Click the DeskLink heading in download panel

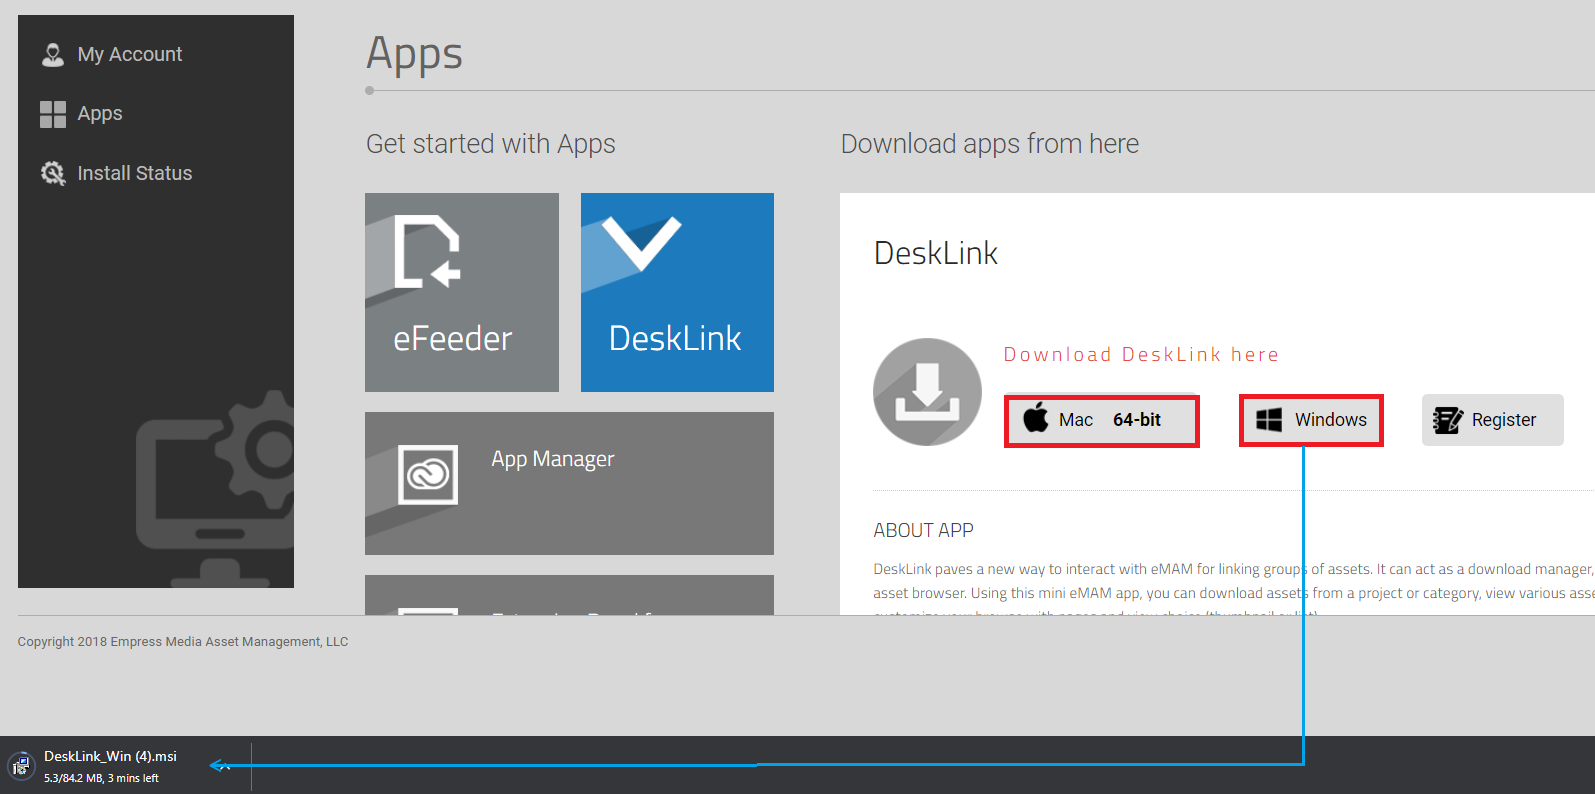point(935,253)
